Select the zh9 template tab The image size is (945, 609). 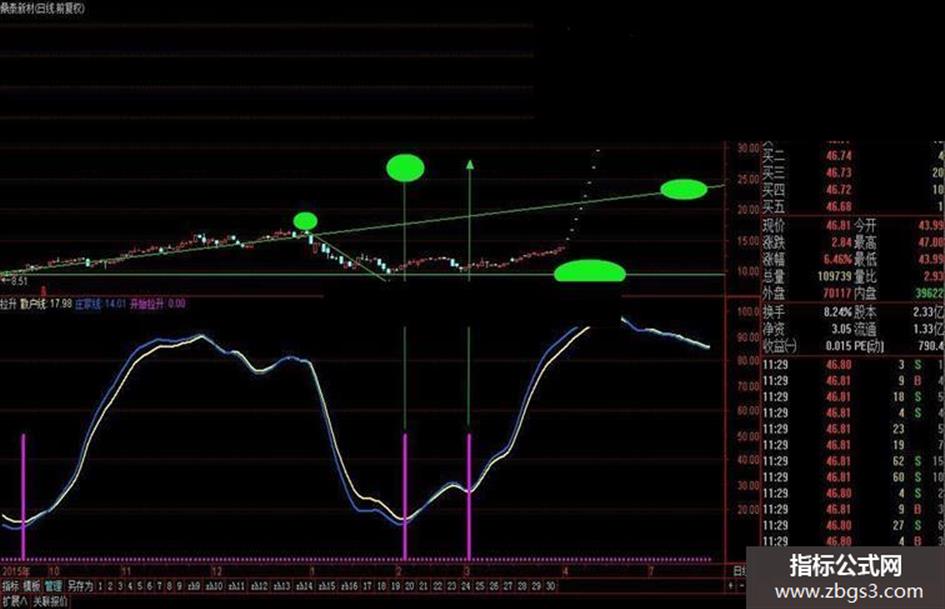click(x=194, y=586)
